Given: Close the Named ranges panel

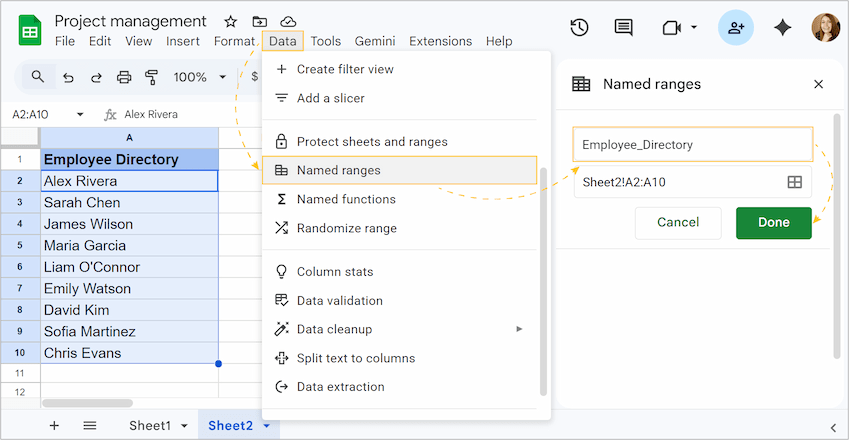Looking at the screenshot, I should tap(818, 84).
